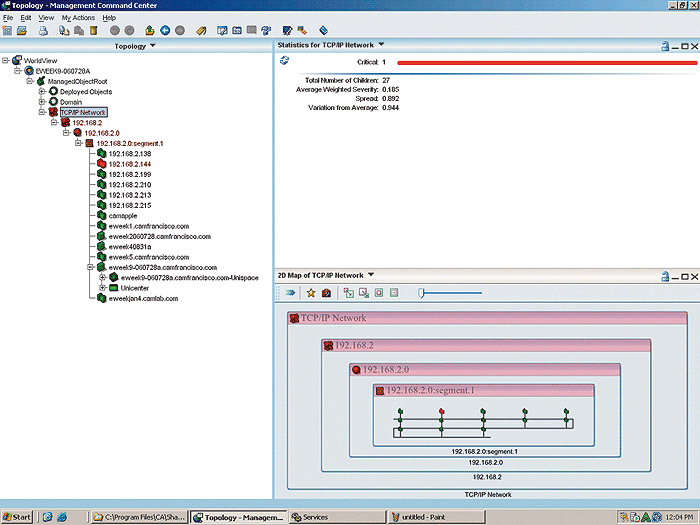
Task: Click the green up-arrow folder toolbar icon
Action: [150, 30]
